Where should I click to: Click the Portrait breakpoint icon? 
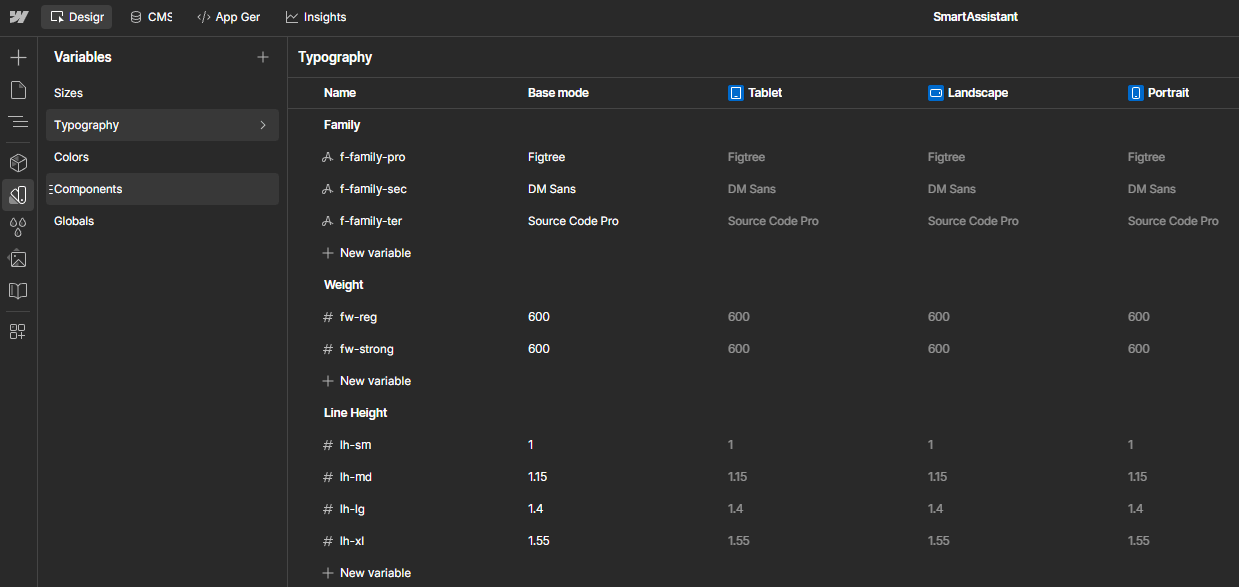[1136, 93]
